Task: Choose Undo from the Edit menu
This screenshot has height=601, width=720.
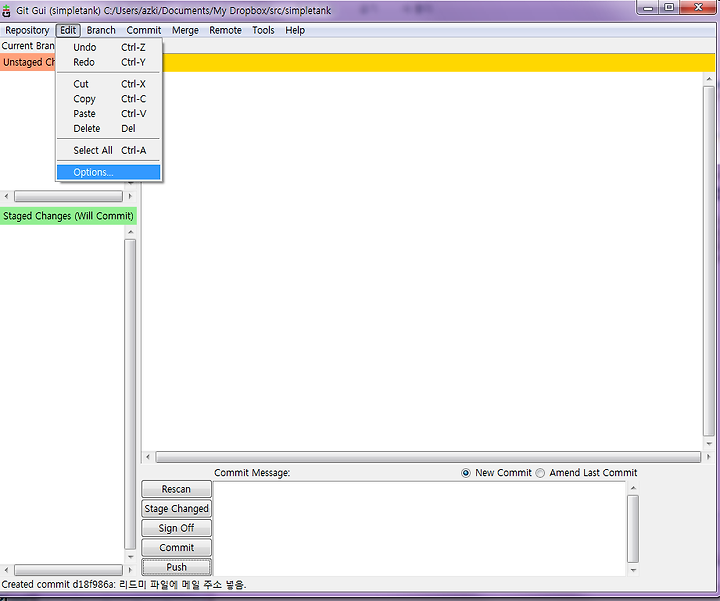Action: [x=108, y=47]
